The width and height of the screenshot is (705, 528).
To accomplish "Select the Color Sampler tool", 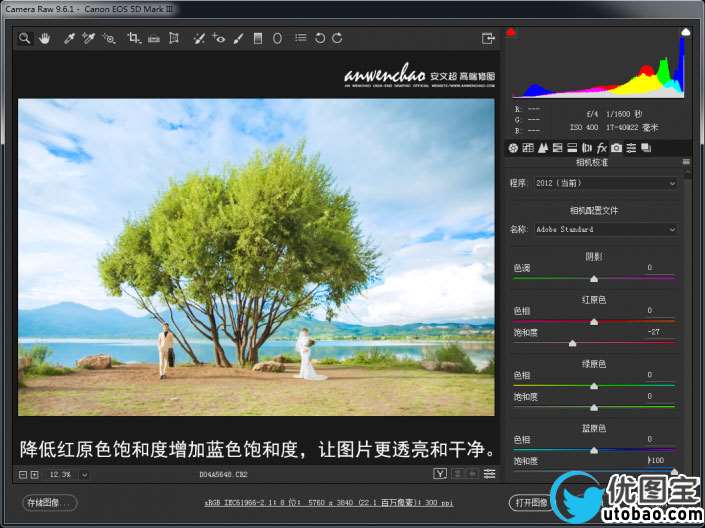I will (x=89, y=39).
